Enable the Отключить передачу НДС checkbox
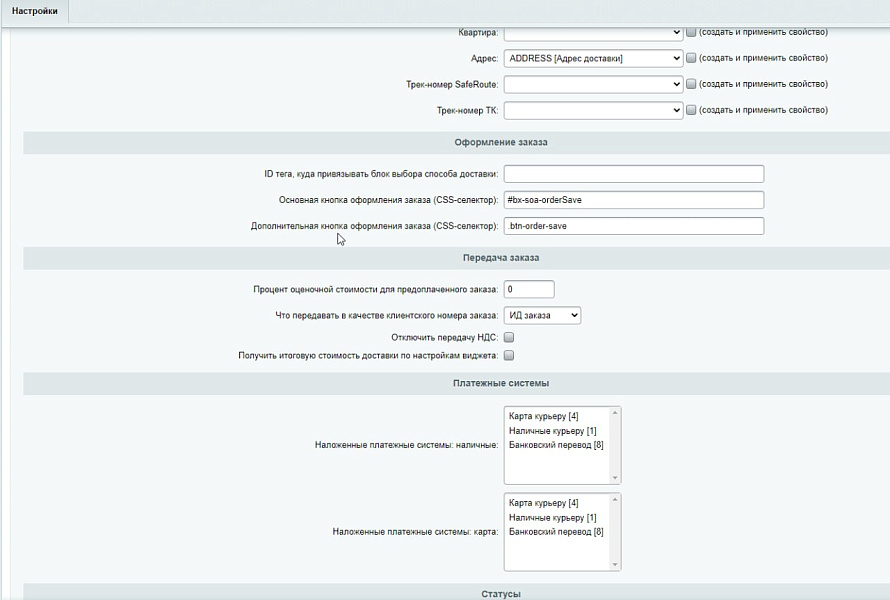Image resolution: width=890 pixels, height=600 pixels. (x=509, y=338)
